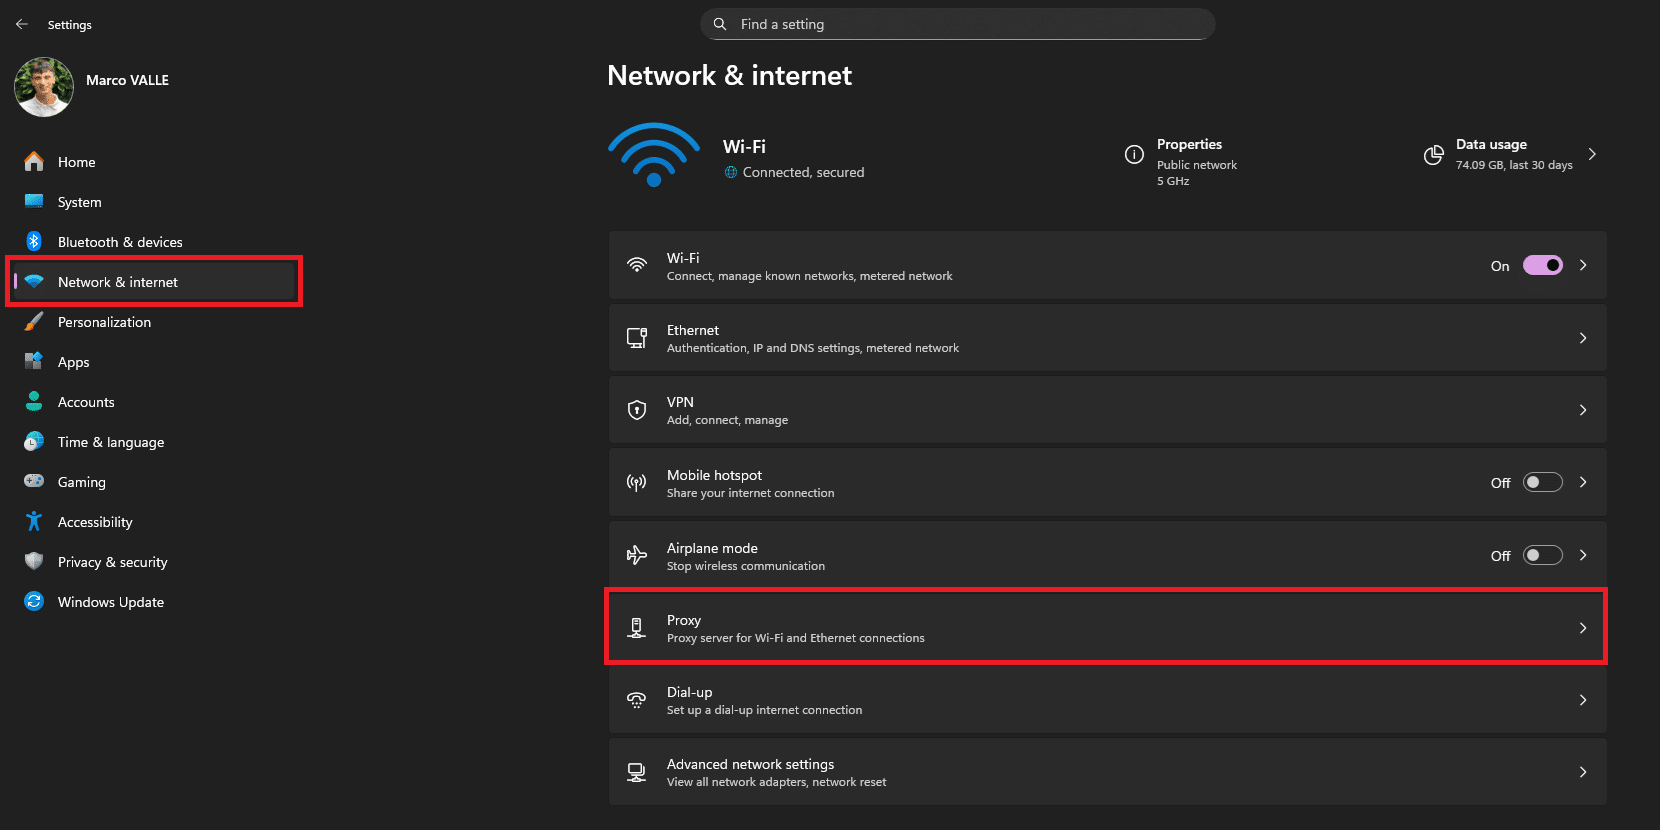Click the Marco VALLE profile picture
Viewport: 1660px width, 830px height.
tap(44, 87)
